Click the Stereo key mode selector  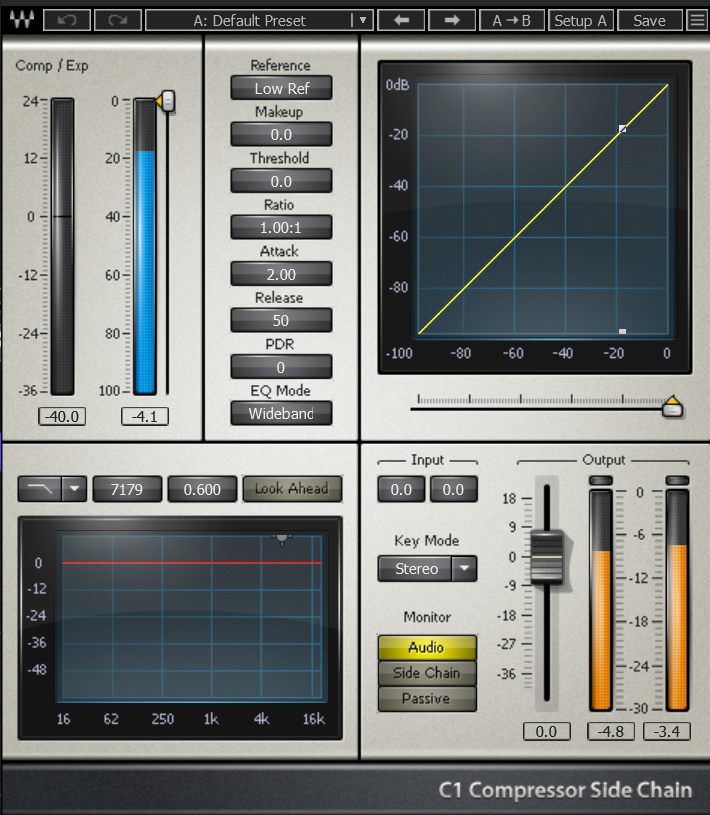pos(416,568)
